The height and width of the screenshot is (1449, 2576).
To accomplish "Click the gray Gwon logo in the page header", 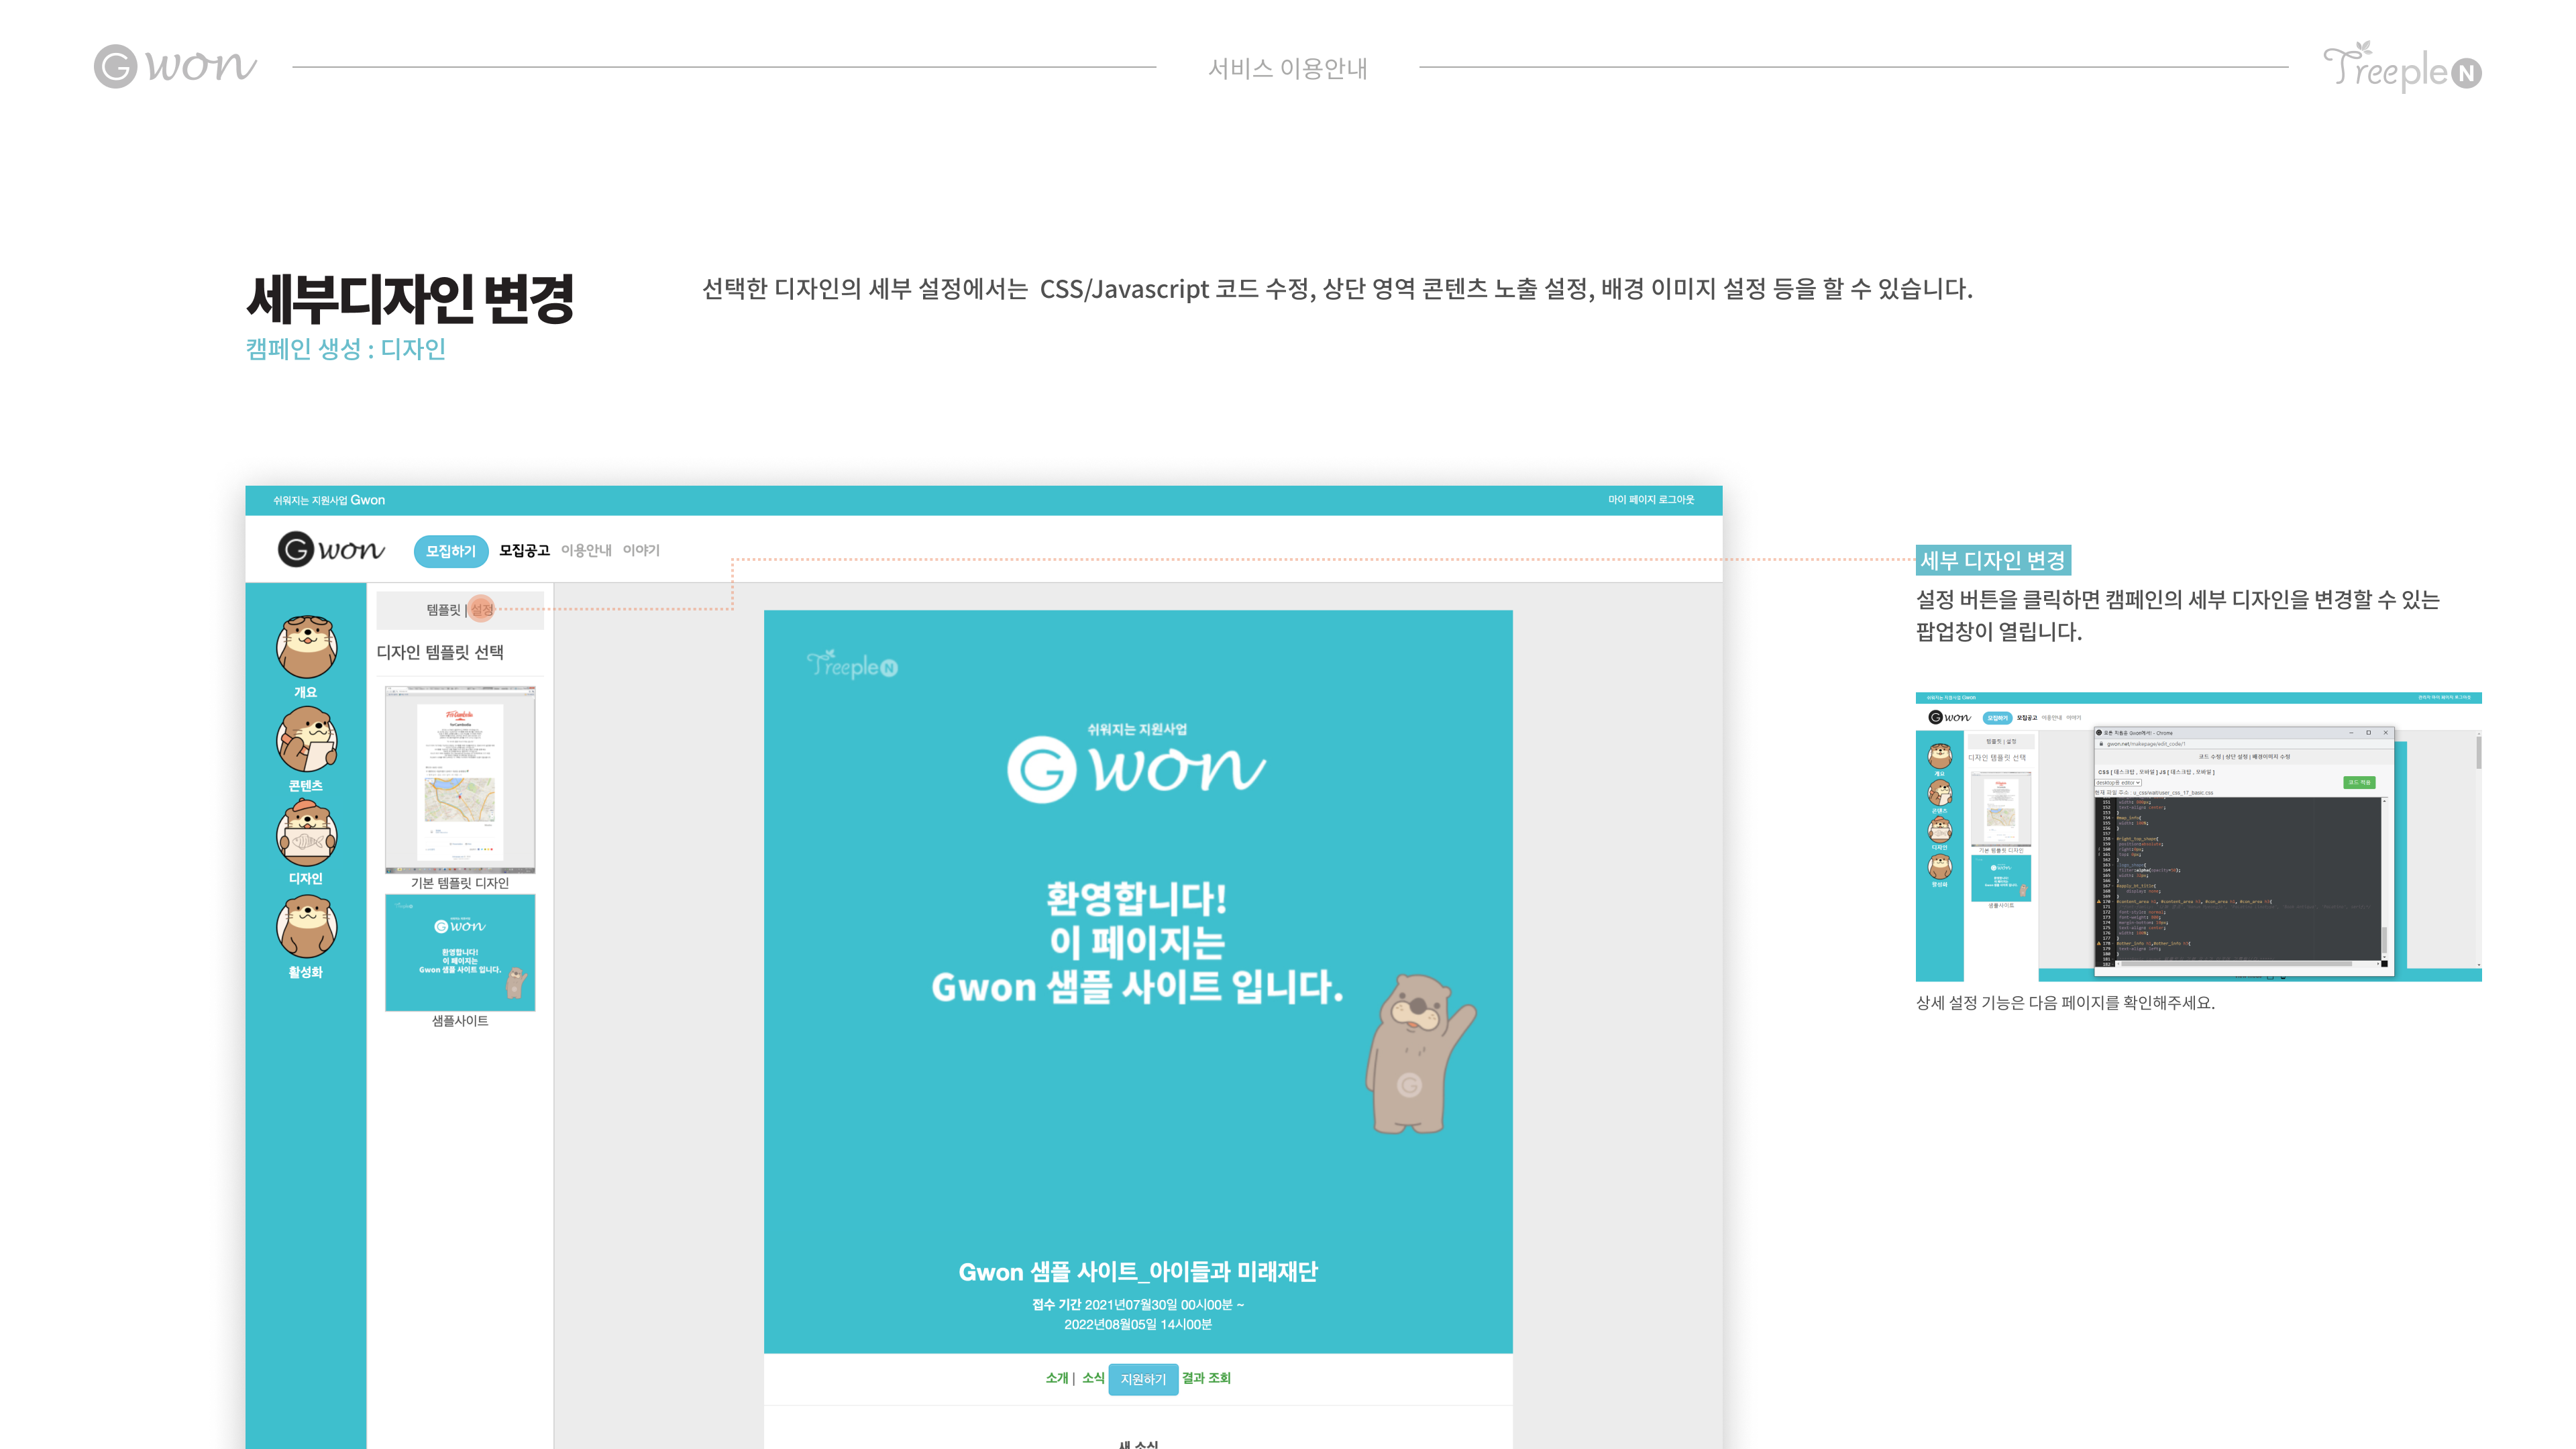I will (175, 66).
